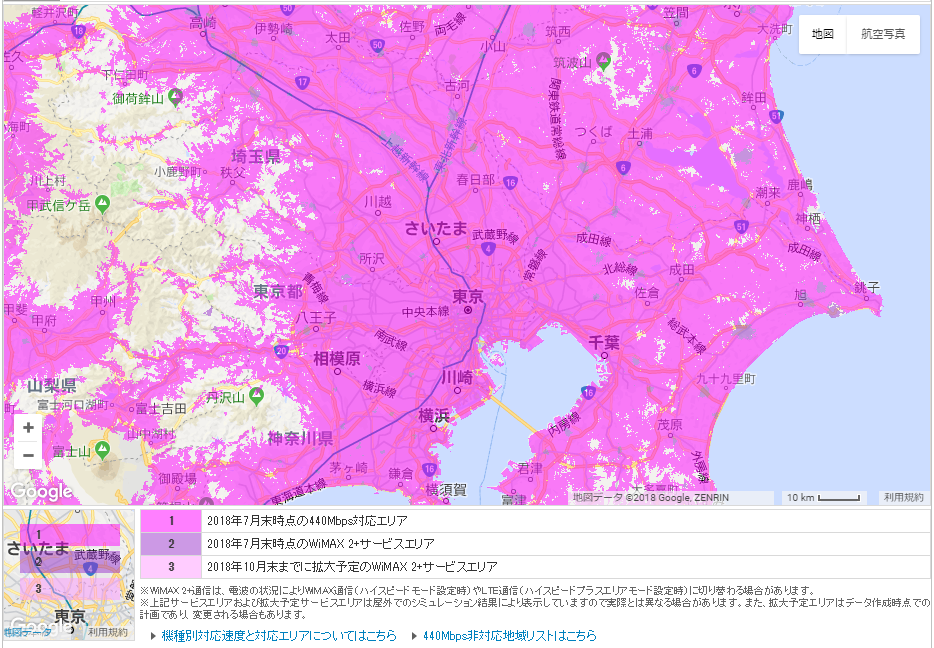The image size is (934, 648).
Task: Click route 20 shield near 相模原
Action: point(282,351)
